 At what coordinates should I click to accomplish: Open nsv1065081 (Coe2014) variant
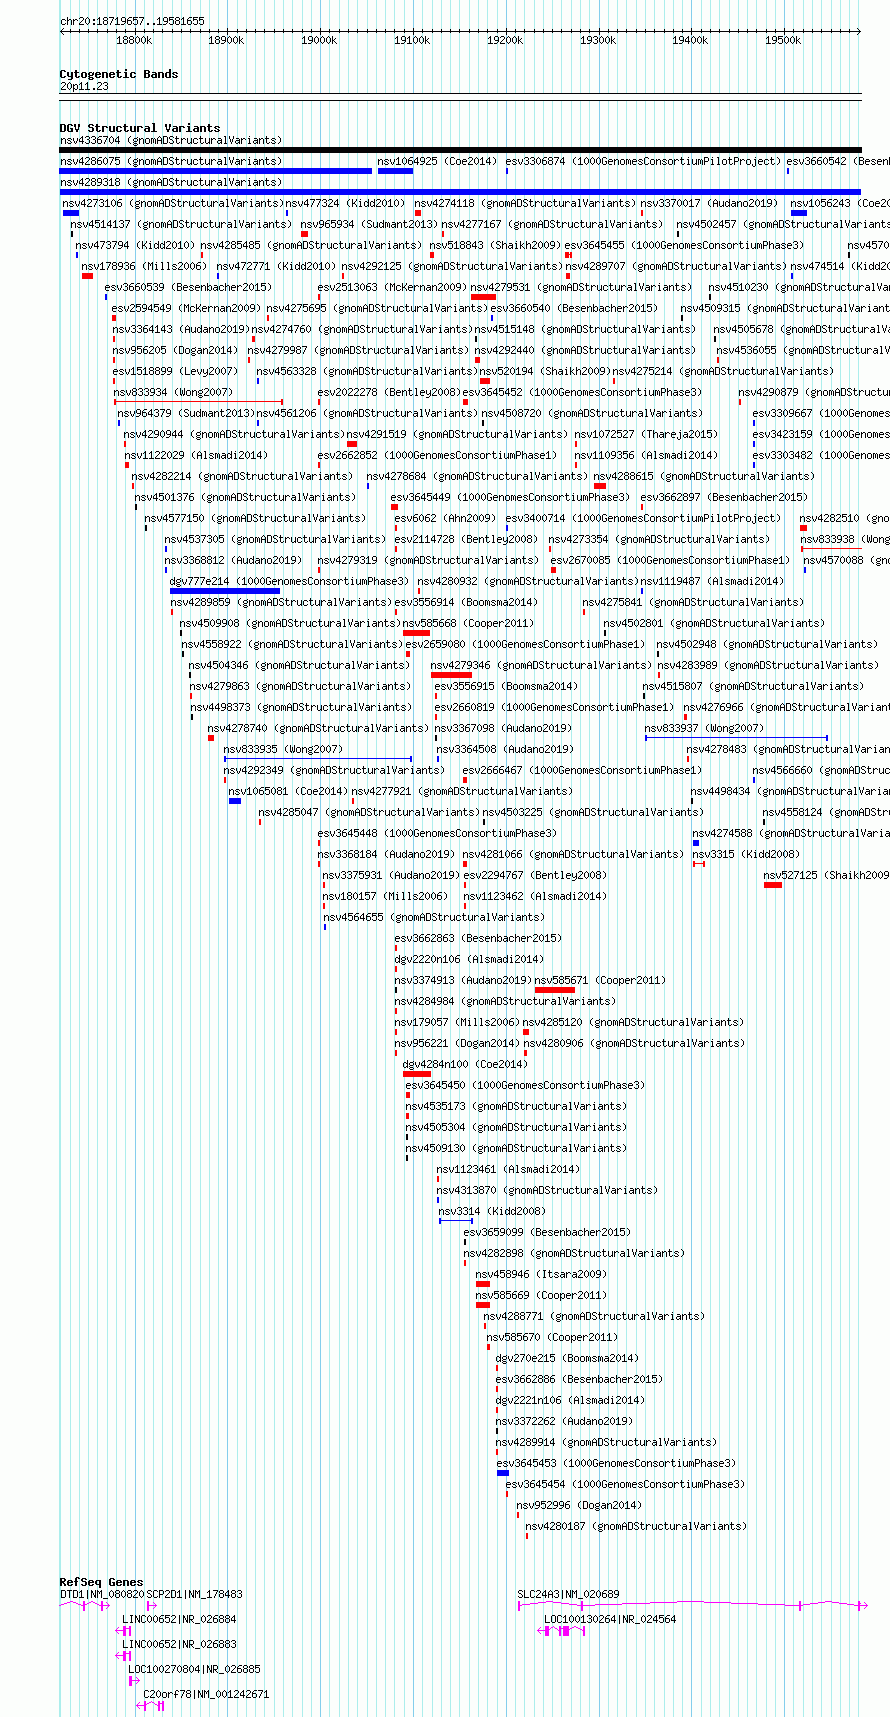pos(288,791)
